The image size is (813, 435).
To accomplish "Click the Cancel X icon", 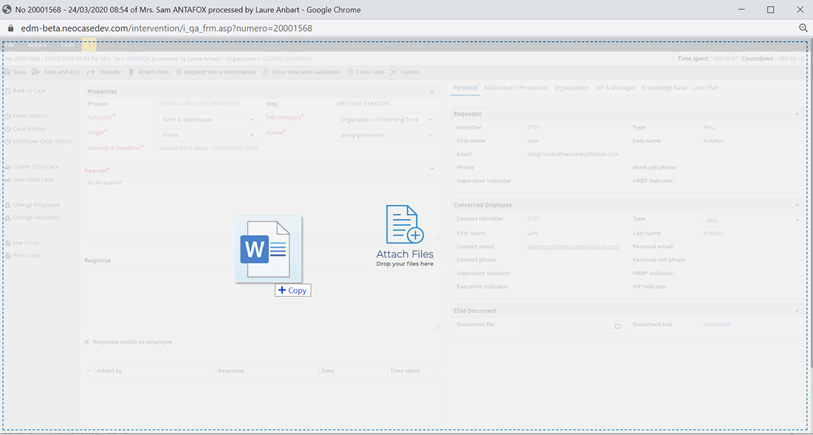I will coord(394,72).
